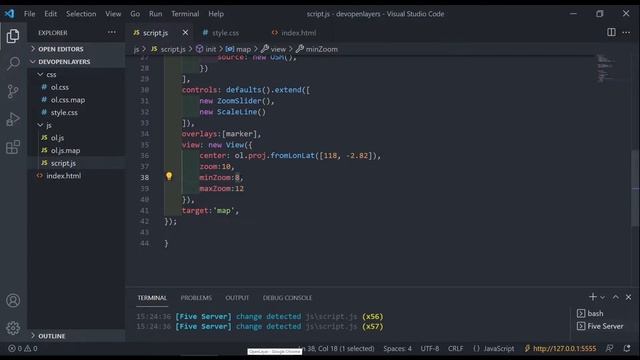Change Spaces: 4 indentation setting
Viewport: 640px width, 360px height.
coord(398,348)
